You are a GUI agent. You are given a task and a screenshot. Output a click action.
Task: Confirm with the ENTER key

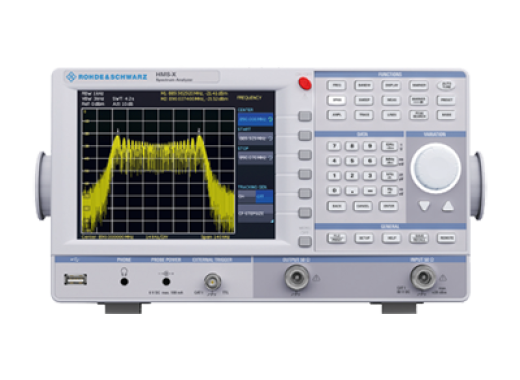(x=389, y=206)
